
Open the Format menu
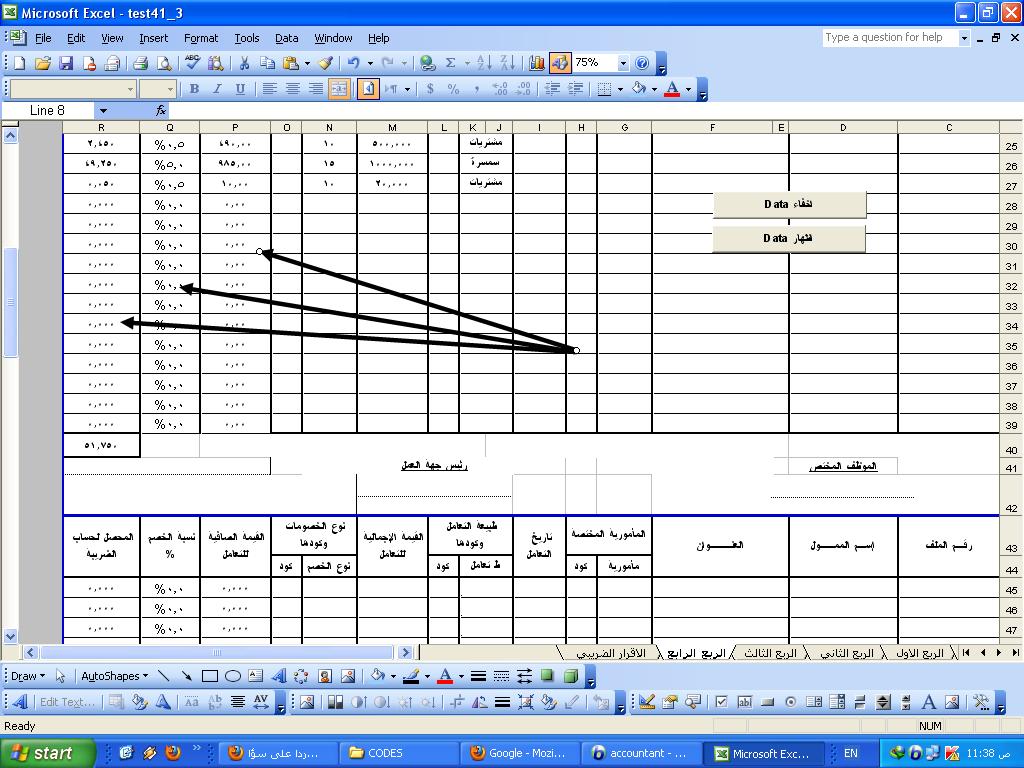200,39
